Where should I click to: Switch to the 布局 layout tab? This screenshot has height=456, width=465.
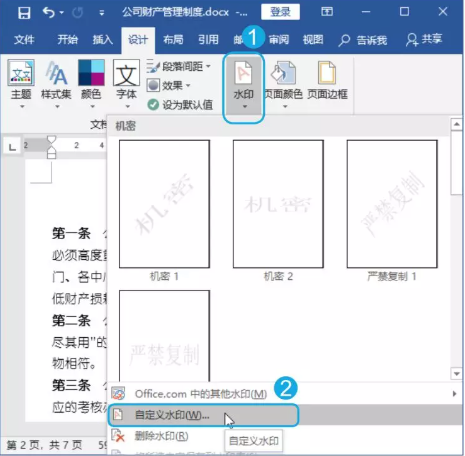173,40
